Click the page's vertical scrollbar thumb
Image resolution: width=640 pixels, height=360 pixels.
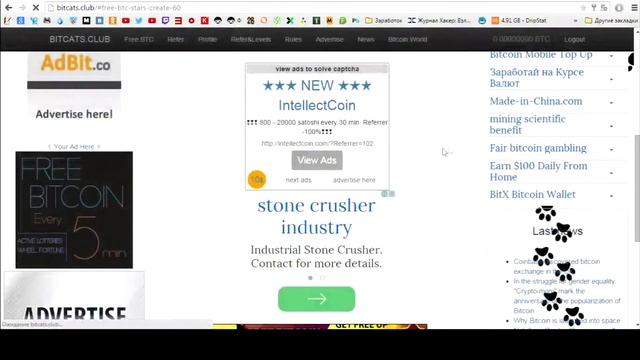click(637, 188)
